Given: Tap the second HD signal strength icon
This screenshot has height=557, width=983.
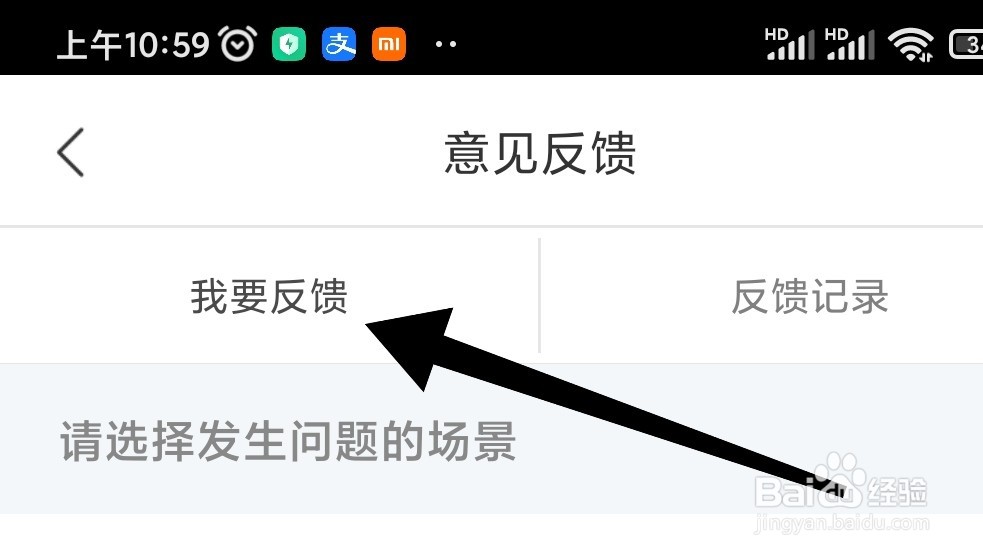Looking at the screenshot, I should pyautogui.click(x=849, y=44).
